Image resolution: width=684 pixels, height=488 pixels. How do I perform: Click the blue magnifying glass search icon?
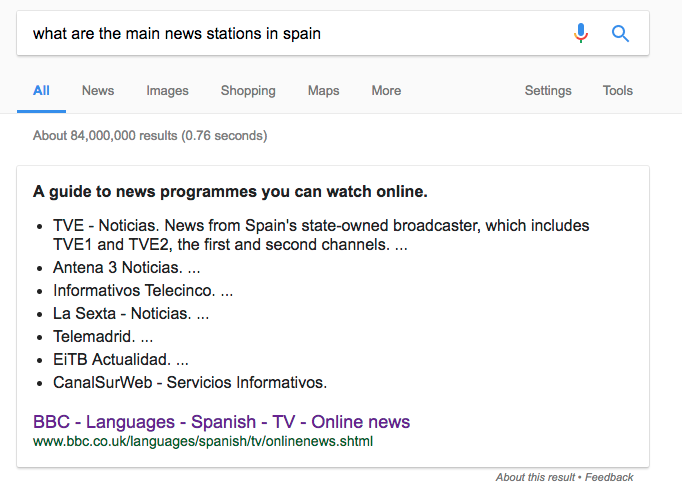coord(620,34)
